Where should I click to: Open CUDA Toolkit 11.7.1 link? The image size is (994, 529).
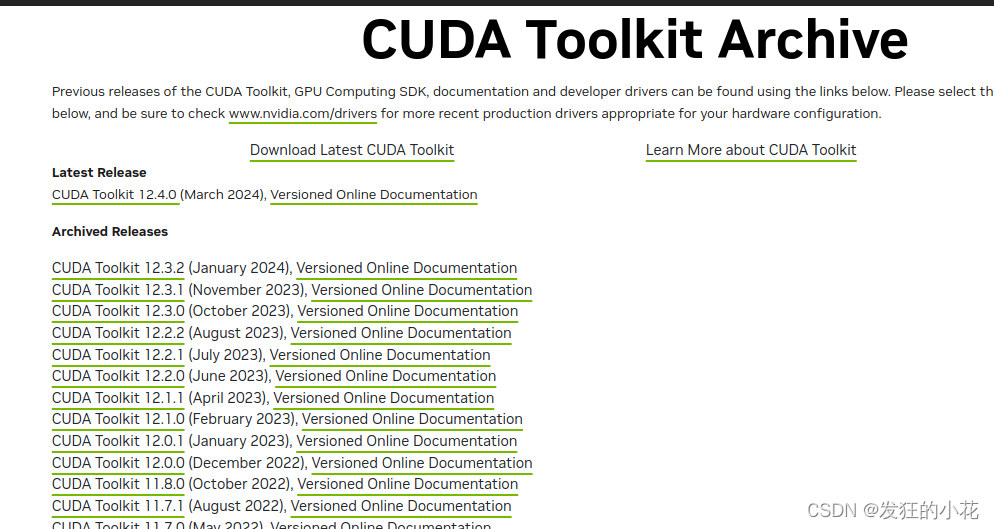(118, 506)
